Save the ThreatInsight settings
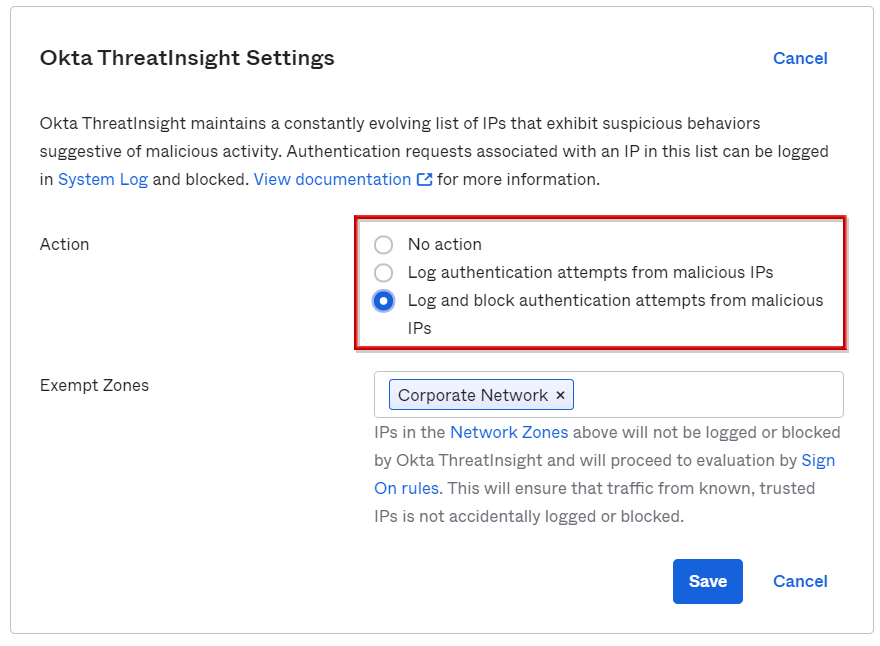 pyautogui.click(x=707, y=582)
